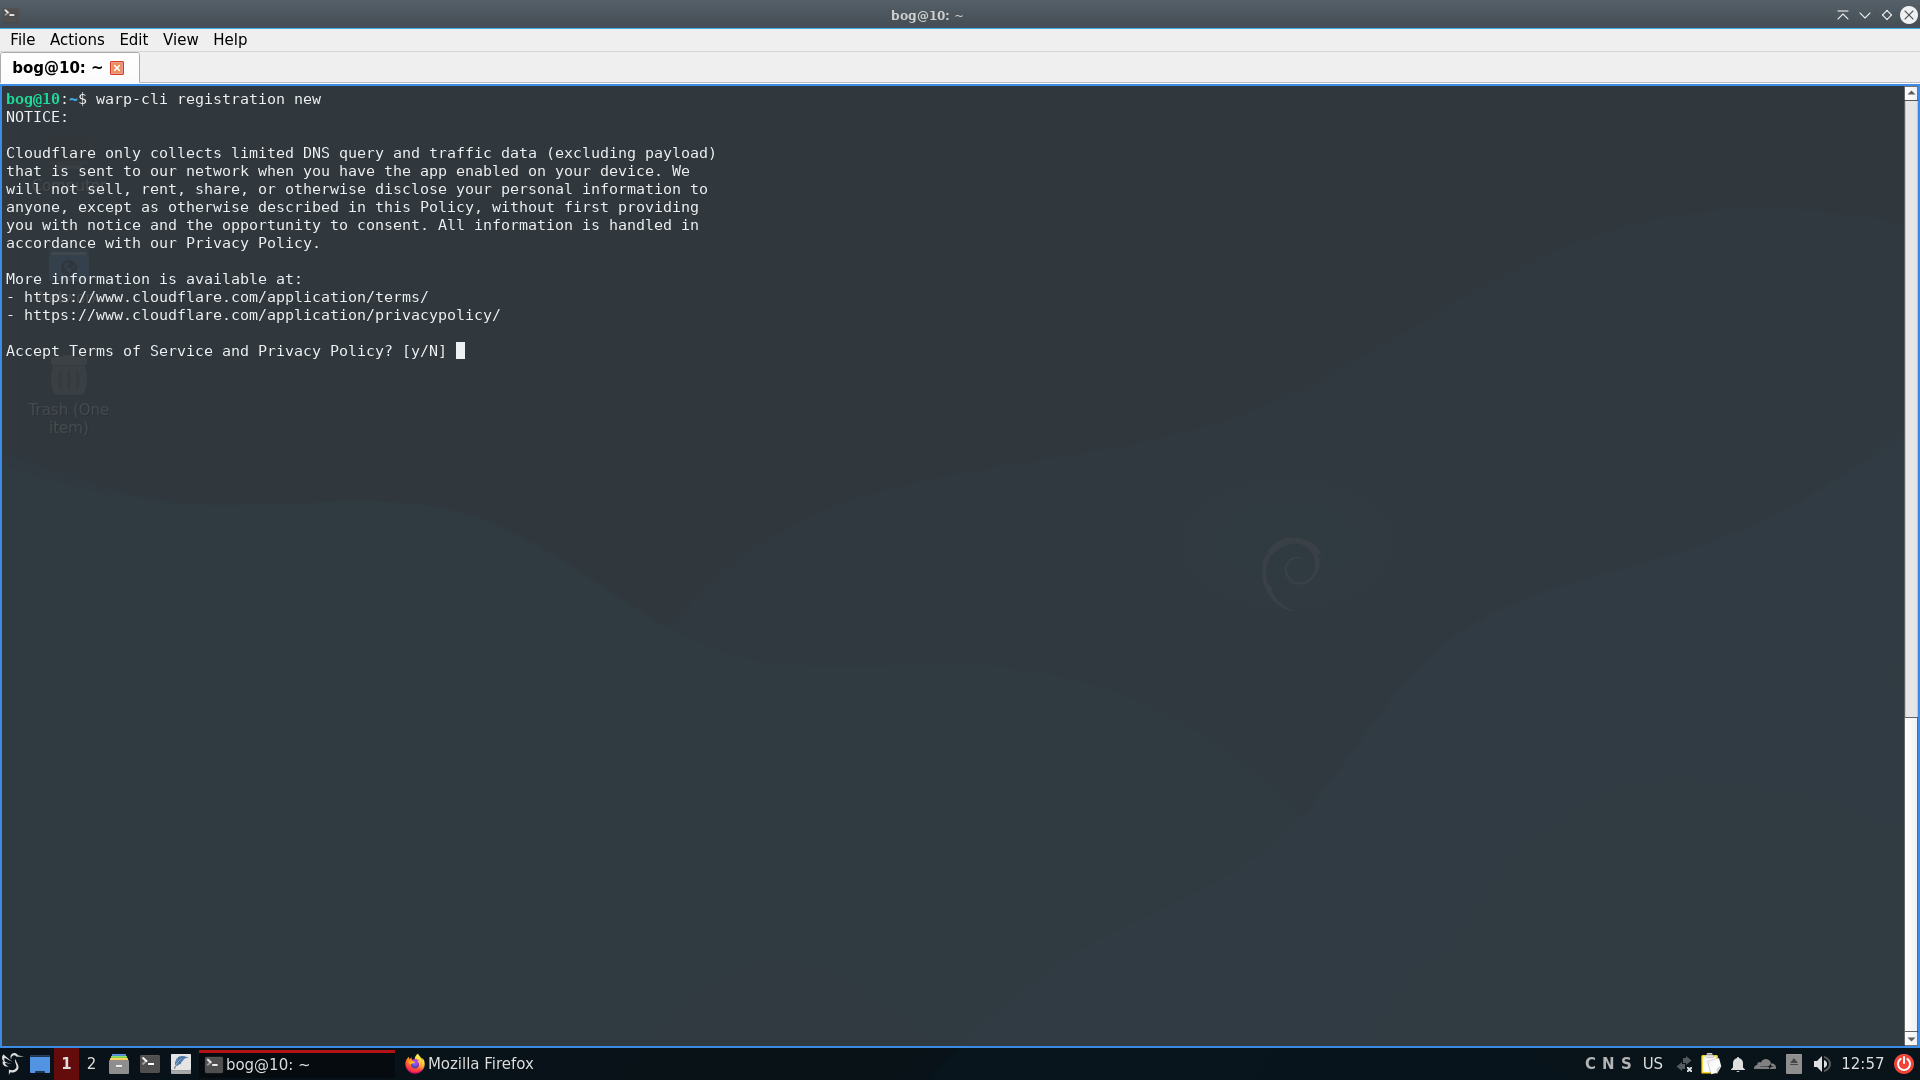The height and width of the screenshot is (1080, 1920).
Task: Open the clipboard manager tray icon
Action: [x=1711, y=1064]
